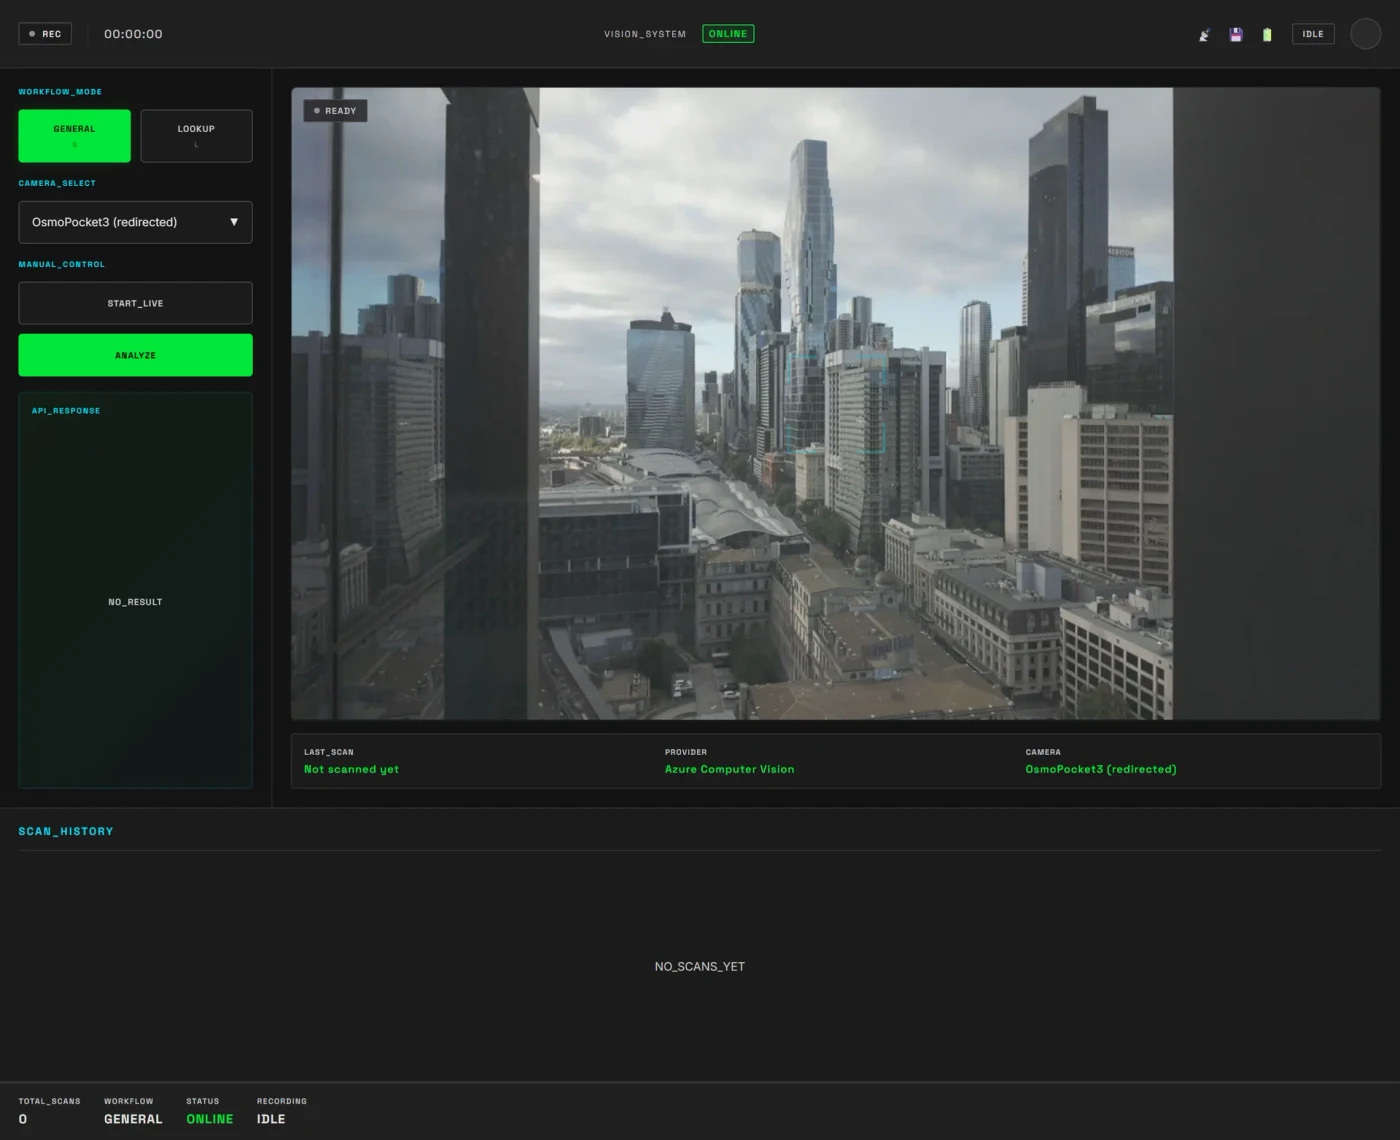Click the satellite antenna icon in the header
The height and width of the screenshot is (1140, 1400).
(1204, 33)
